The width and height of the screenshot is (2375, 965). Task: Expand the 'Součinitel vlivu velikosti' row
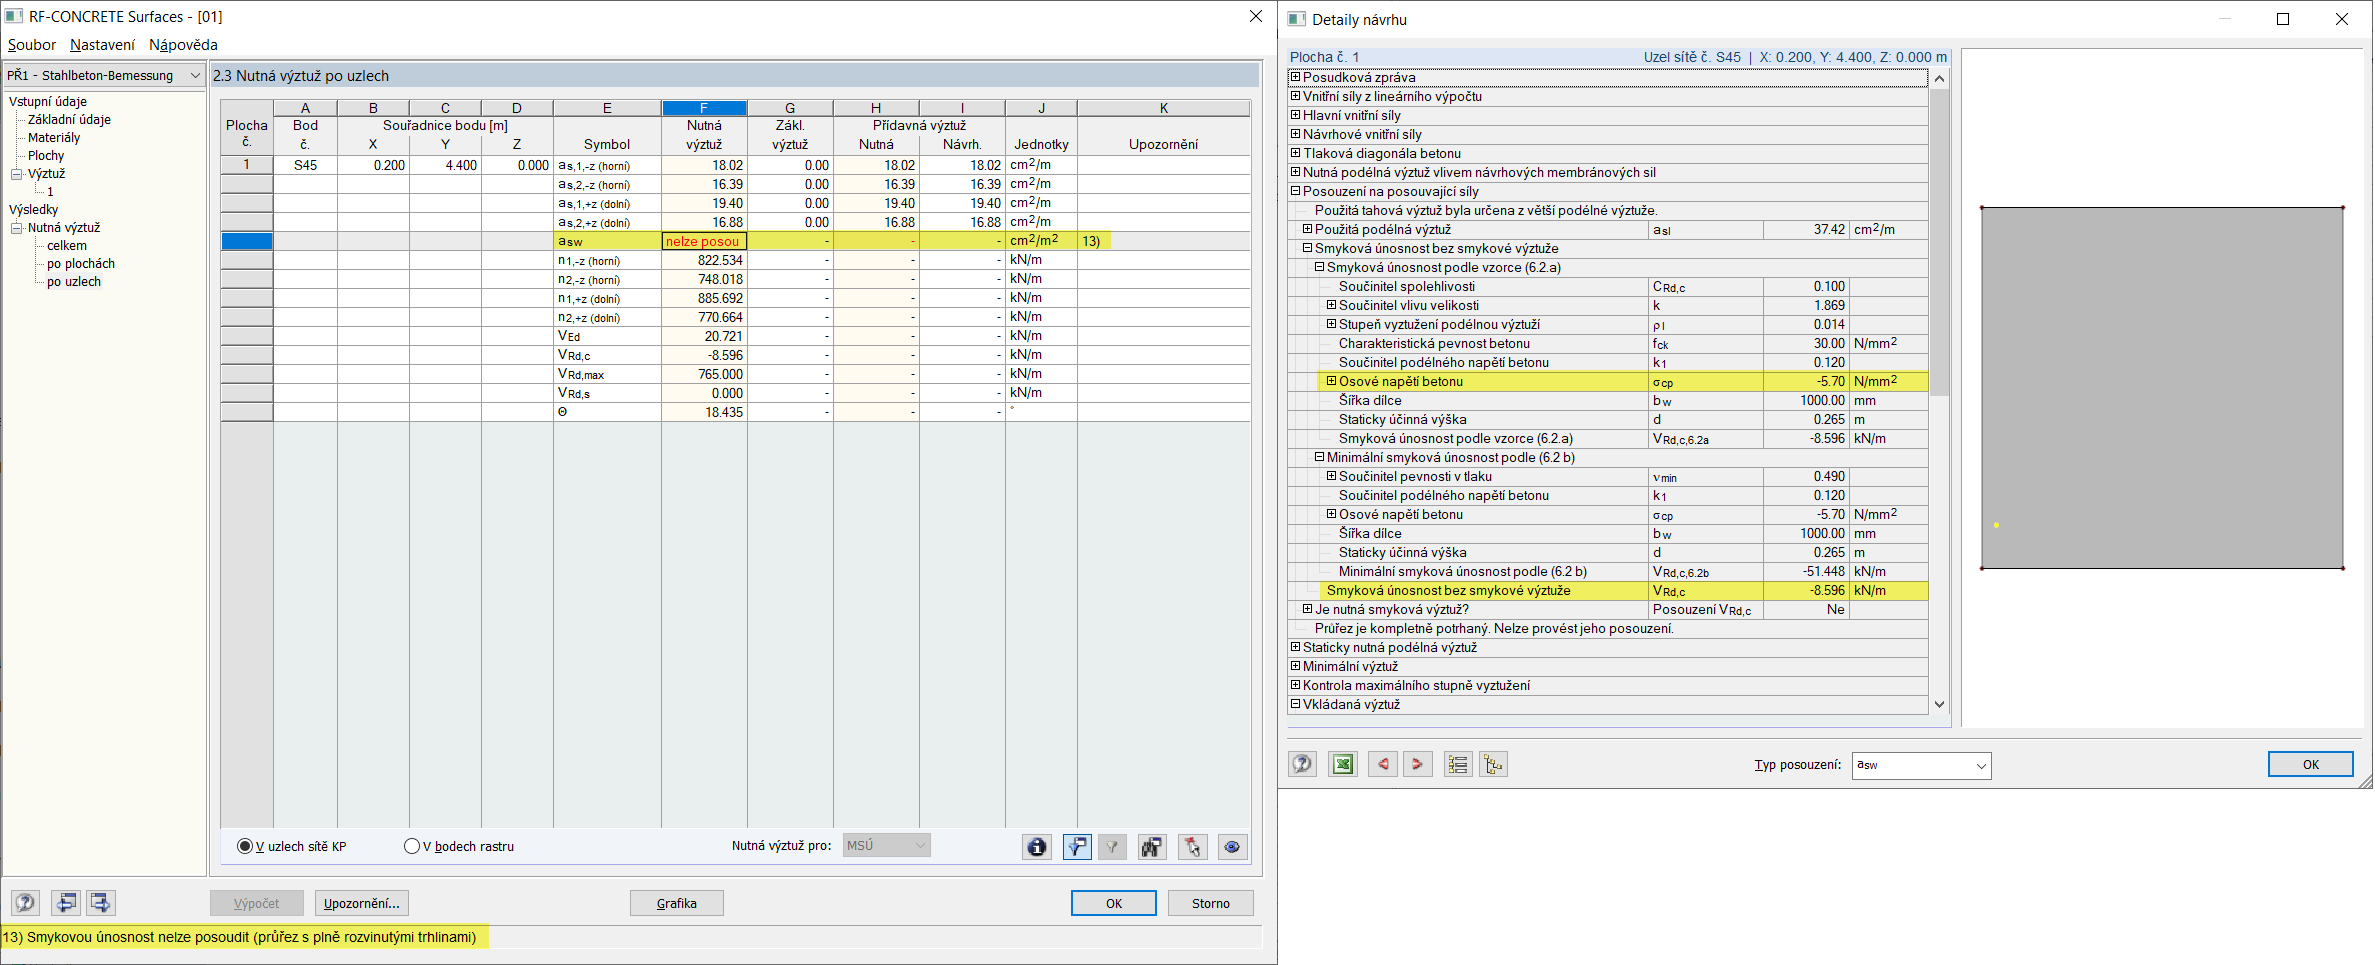coord(1331,305)
